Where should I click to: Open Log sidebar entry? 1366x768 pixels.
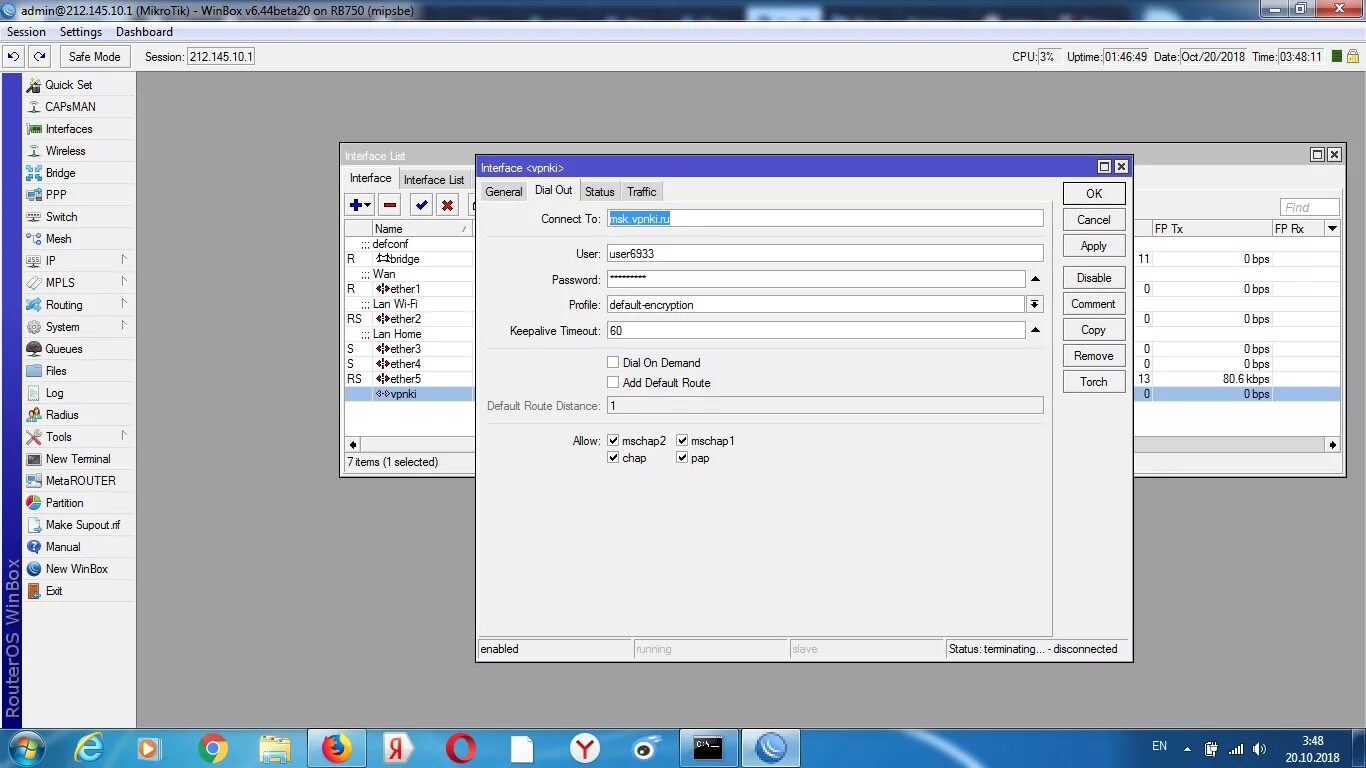[x=54, y=393]
